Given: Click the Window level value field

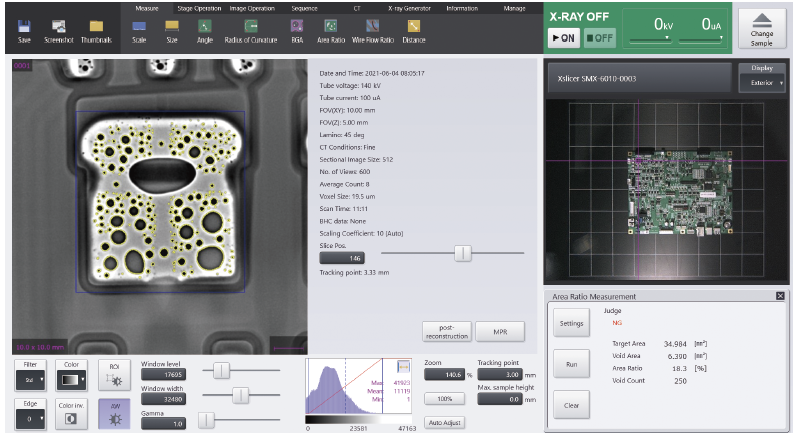Looking at the screenshot, I should click(x=163, y=375).
